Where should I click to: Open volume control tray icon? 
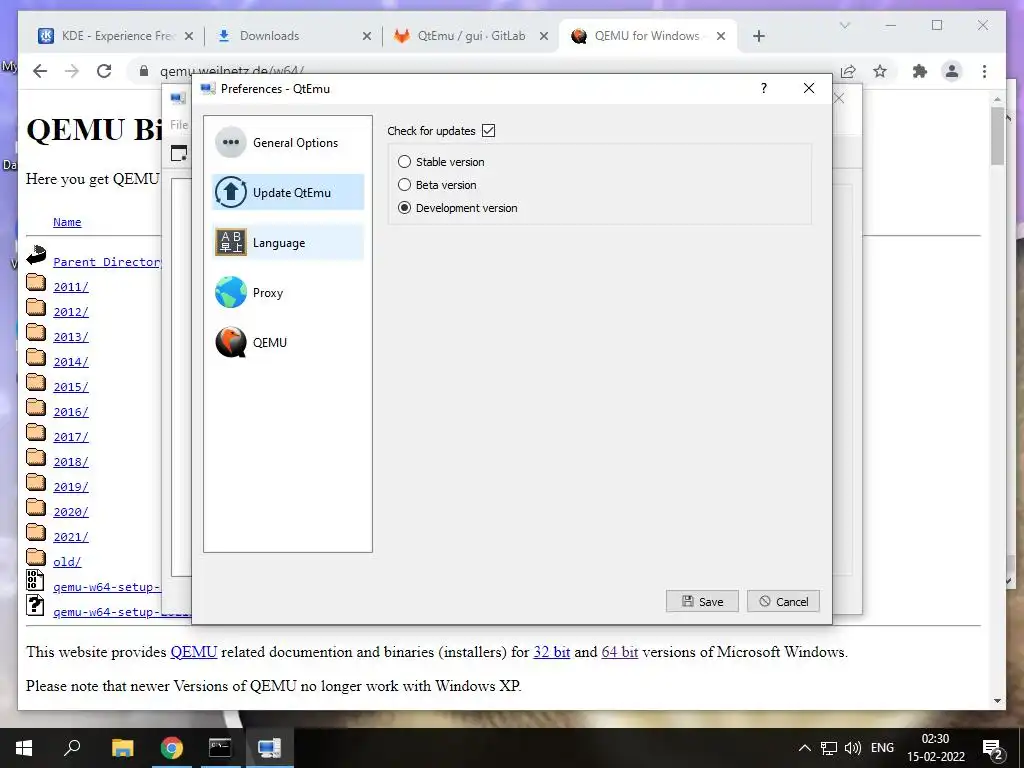852,748
